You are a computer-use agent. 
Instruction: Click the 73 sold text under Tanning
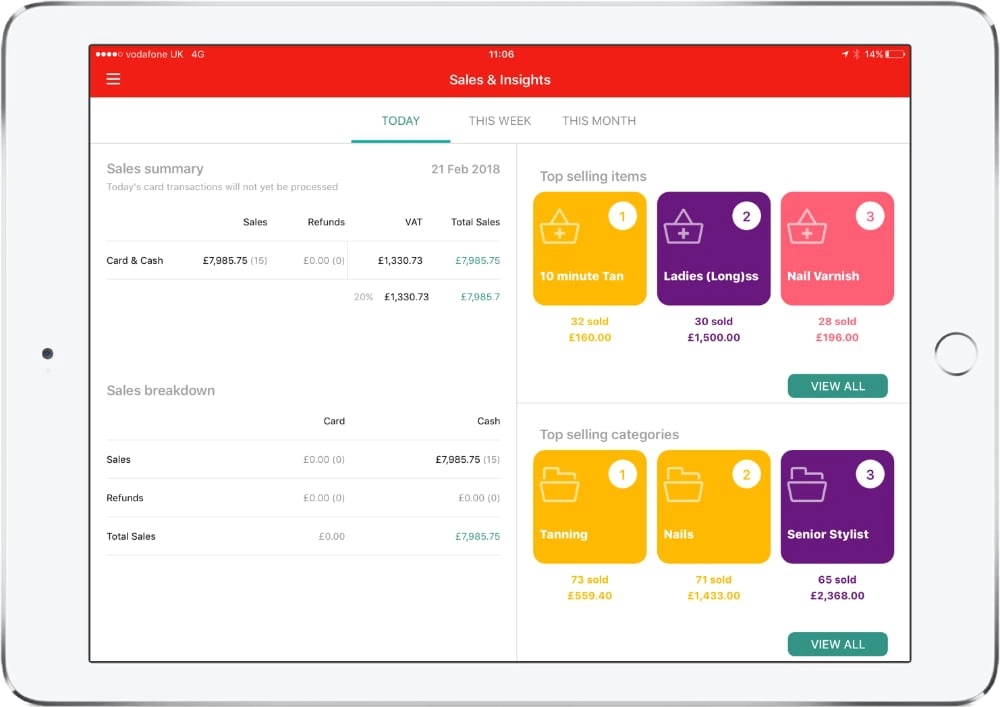click(590, 579)
